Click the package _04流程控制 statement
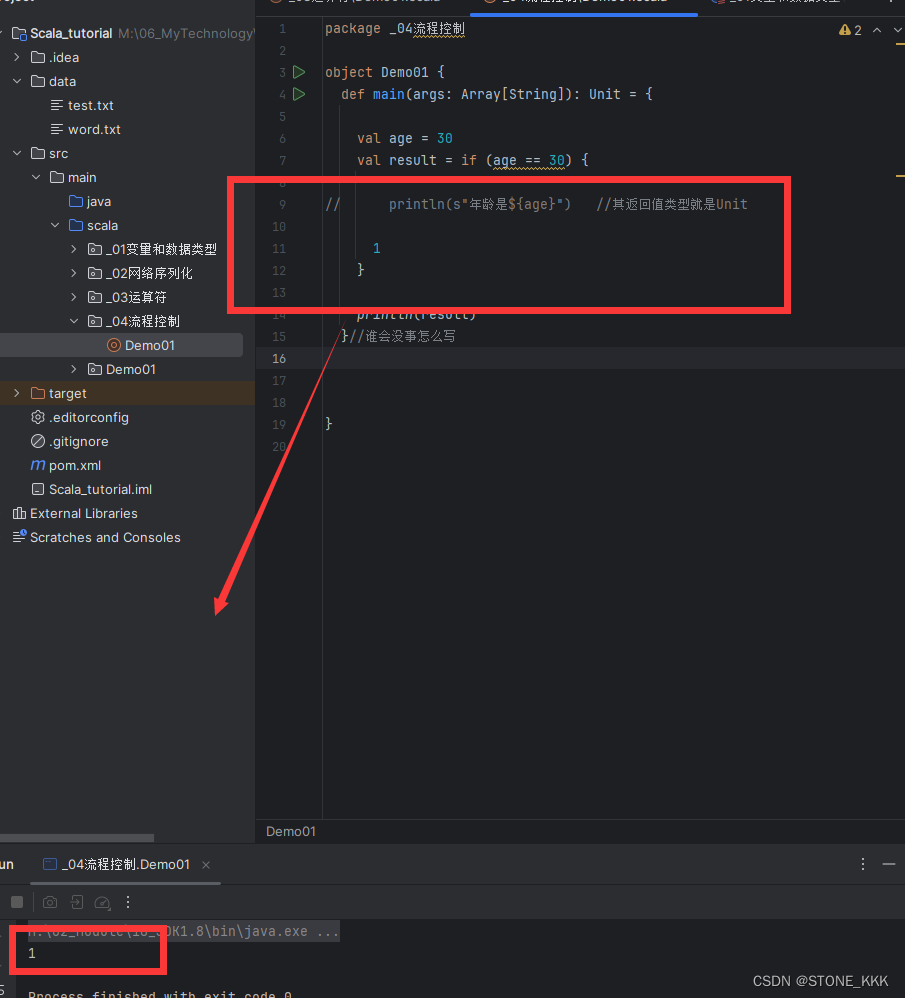905x998 pixels. 395,29
